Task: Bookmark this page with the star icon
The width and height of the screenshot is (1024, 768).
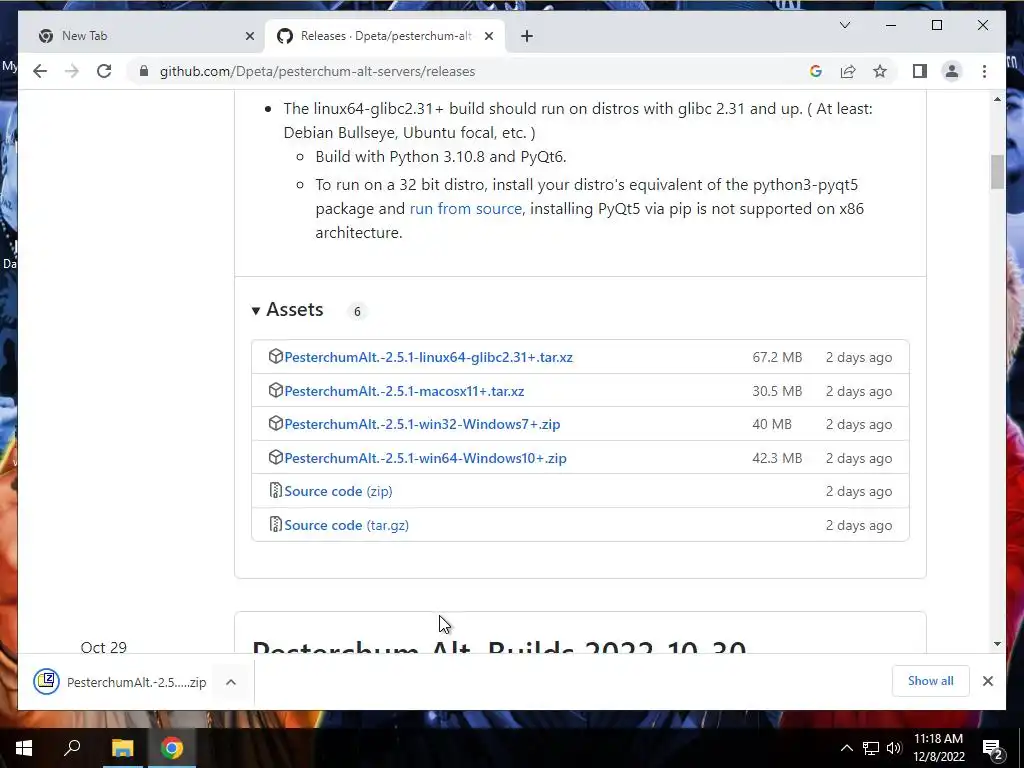Action: [880, 71]
